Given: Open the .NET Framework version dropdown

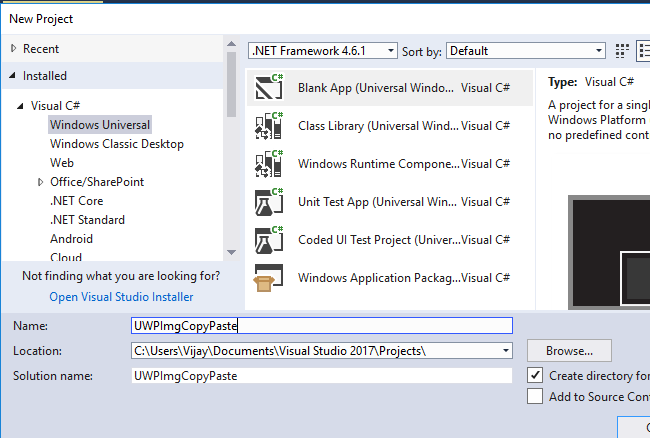Looking at the screenshot, I should [323, 50].
